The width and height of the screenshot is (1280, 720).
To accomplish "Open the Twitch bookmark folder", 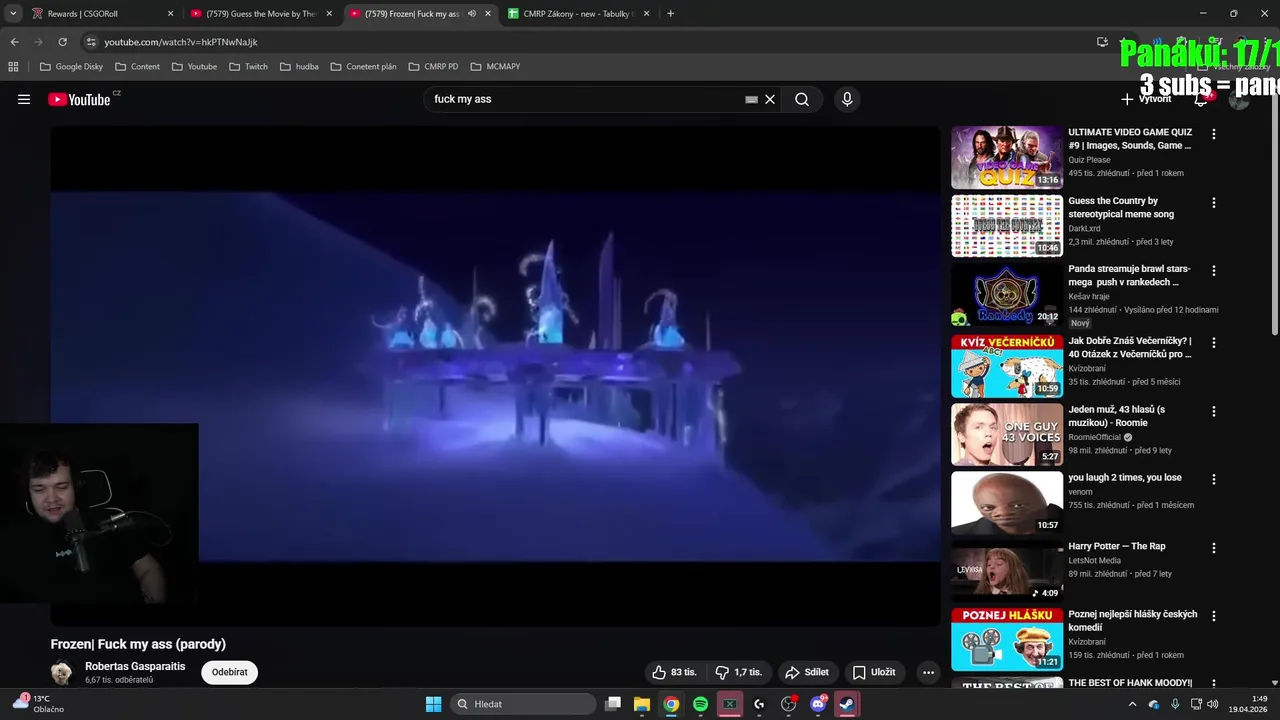I will click(x=248, y=66).
